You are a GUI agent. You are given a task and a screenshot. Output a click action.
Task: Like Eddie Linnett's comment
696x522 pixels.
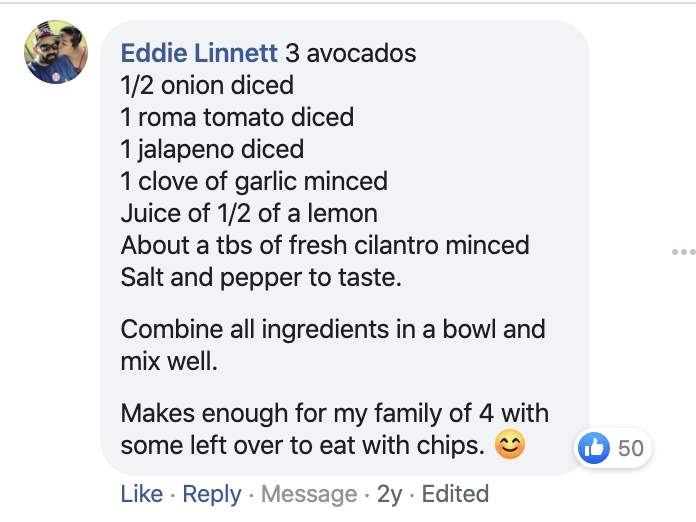pyautogui.click(x=141, y=494)
